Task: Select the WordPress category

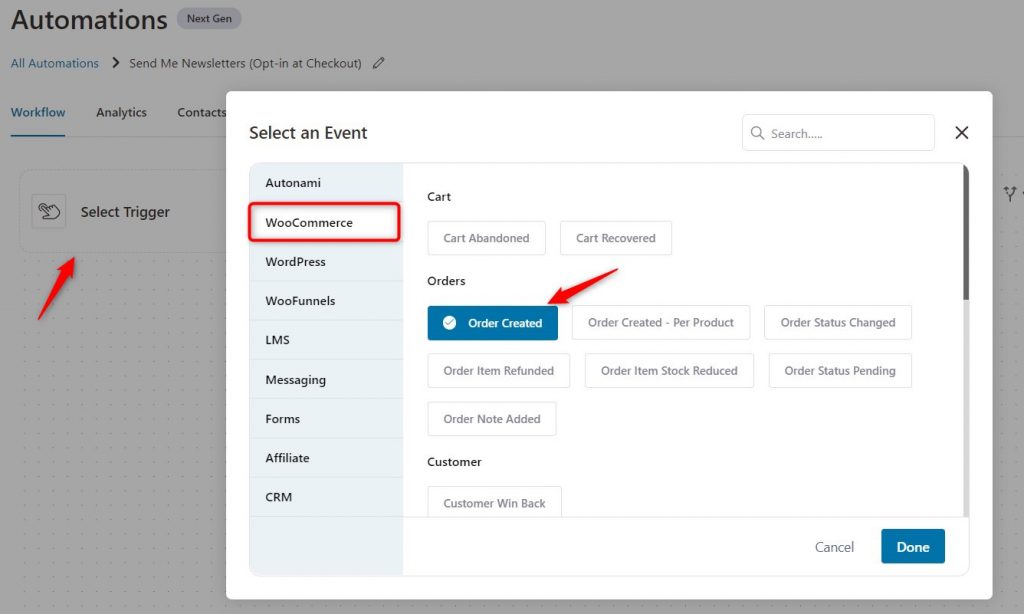Action: (x=326, y=262)
